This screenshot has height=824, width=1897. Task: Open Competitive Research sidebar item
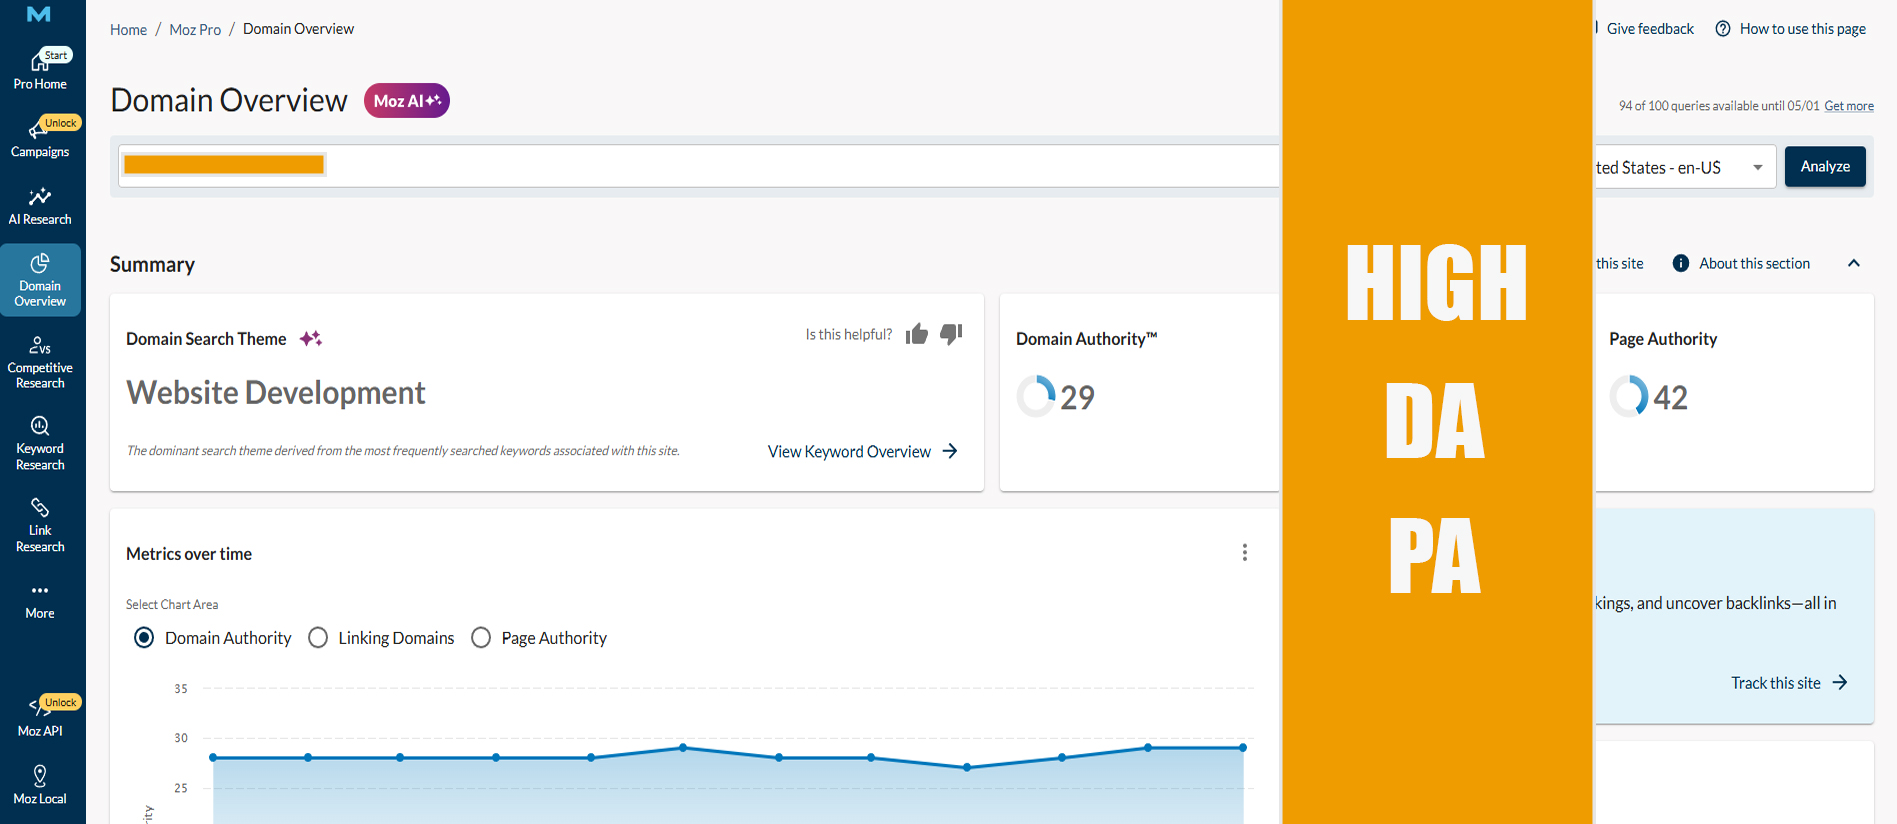[40, 362]
